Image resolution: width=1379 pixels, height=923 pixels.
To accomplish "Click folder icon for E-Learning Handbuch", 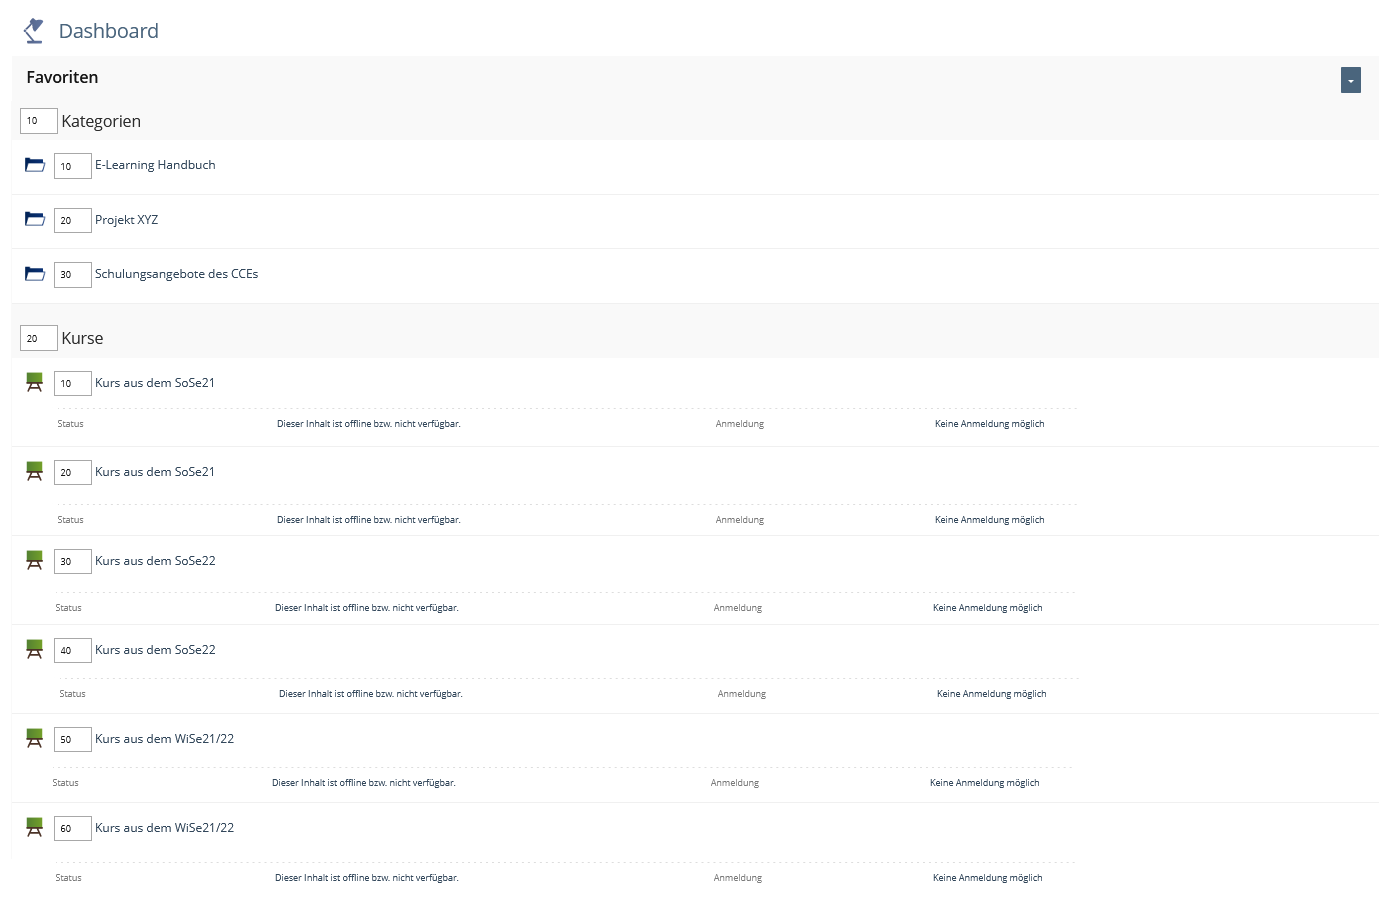I will 35,165.
